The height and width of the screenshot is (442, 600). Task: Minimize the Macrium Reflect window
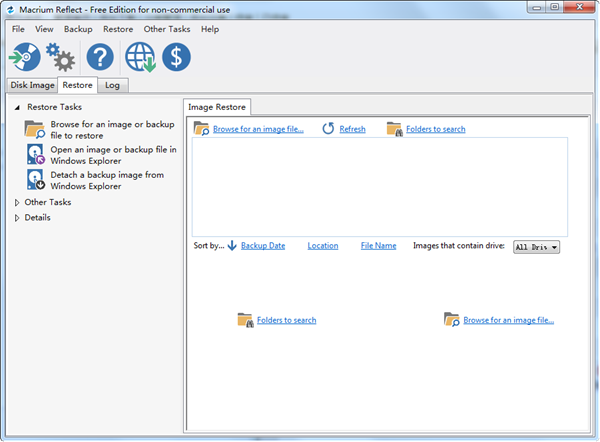coord(536,7)
